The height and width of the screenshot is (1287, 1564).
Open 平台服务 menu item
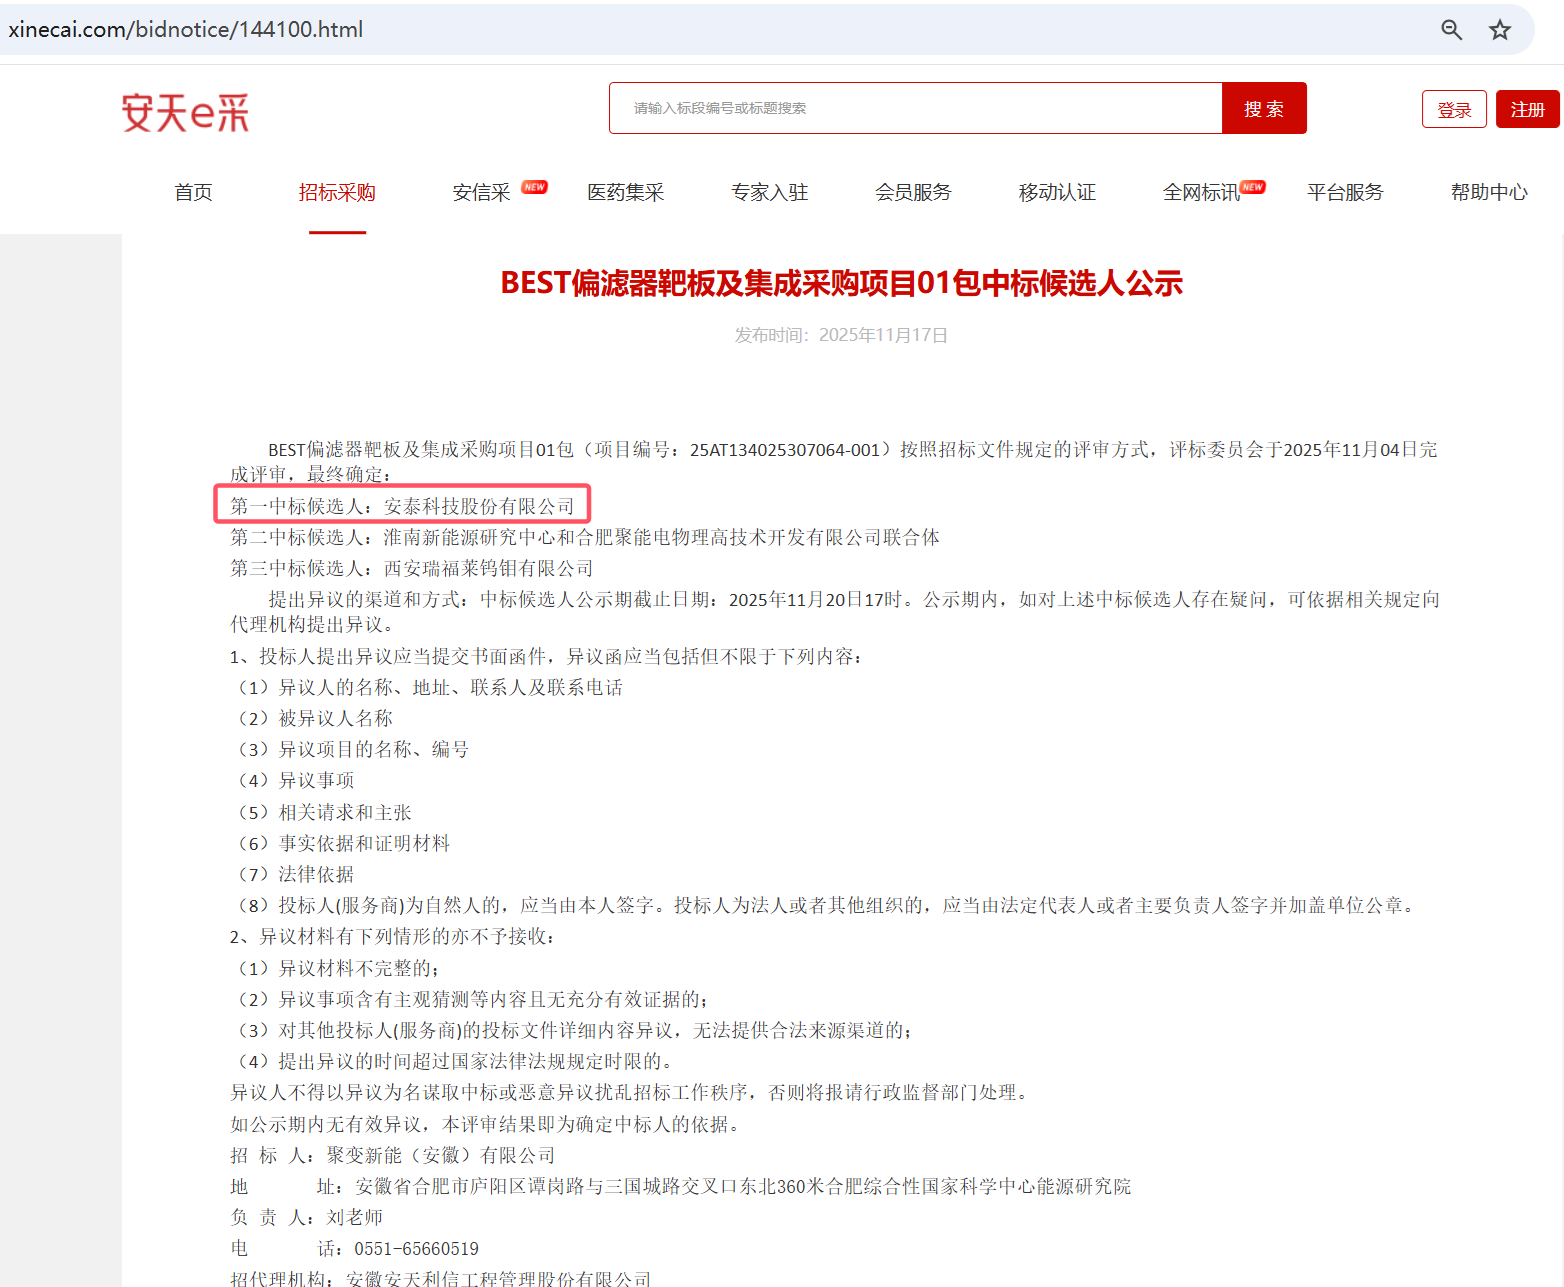[1345, 192]
